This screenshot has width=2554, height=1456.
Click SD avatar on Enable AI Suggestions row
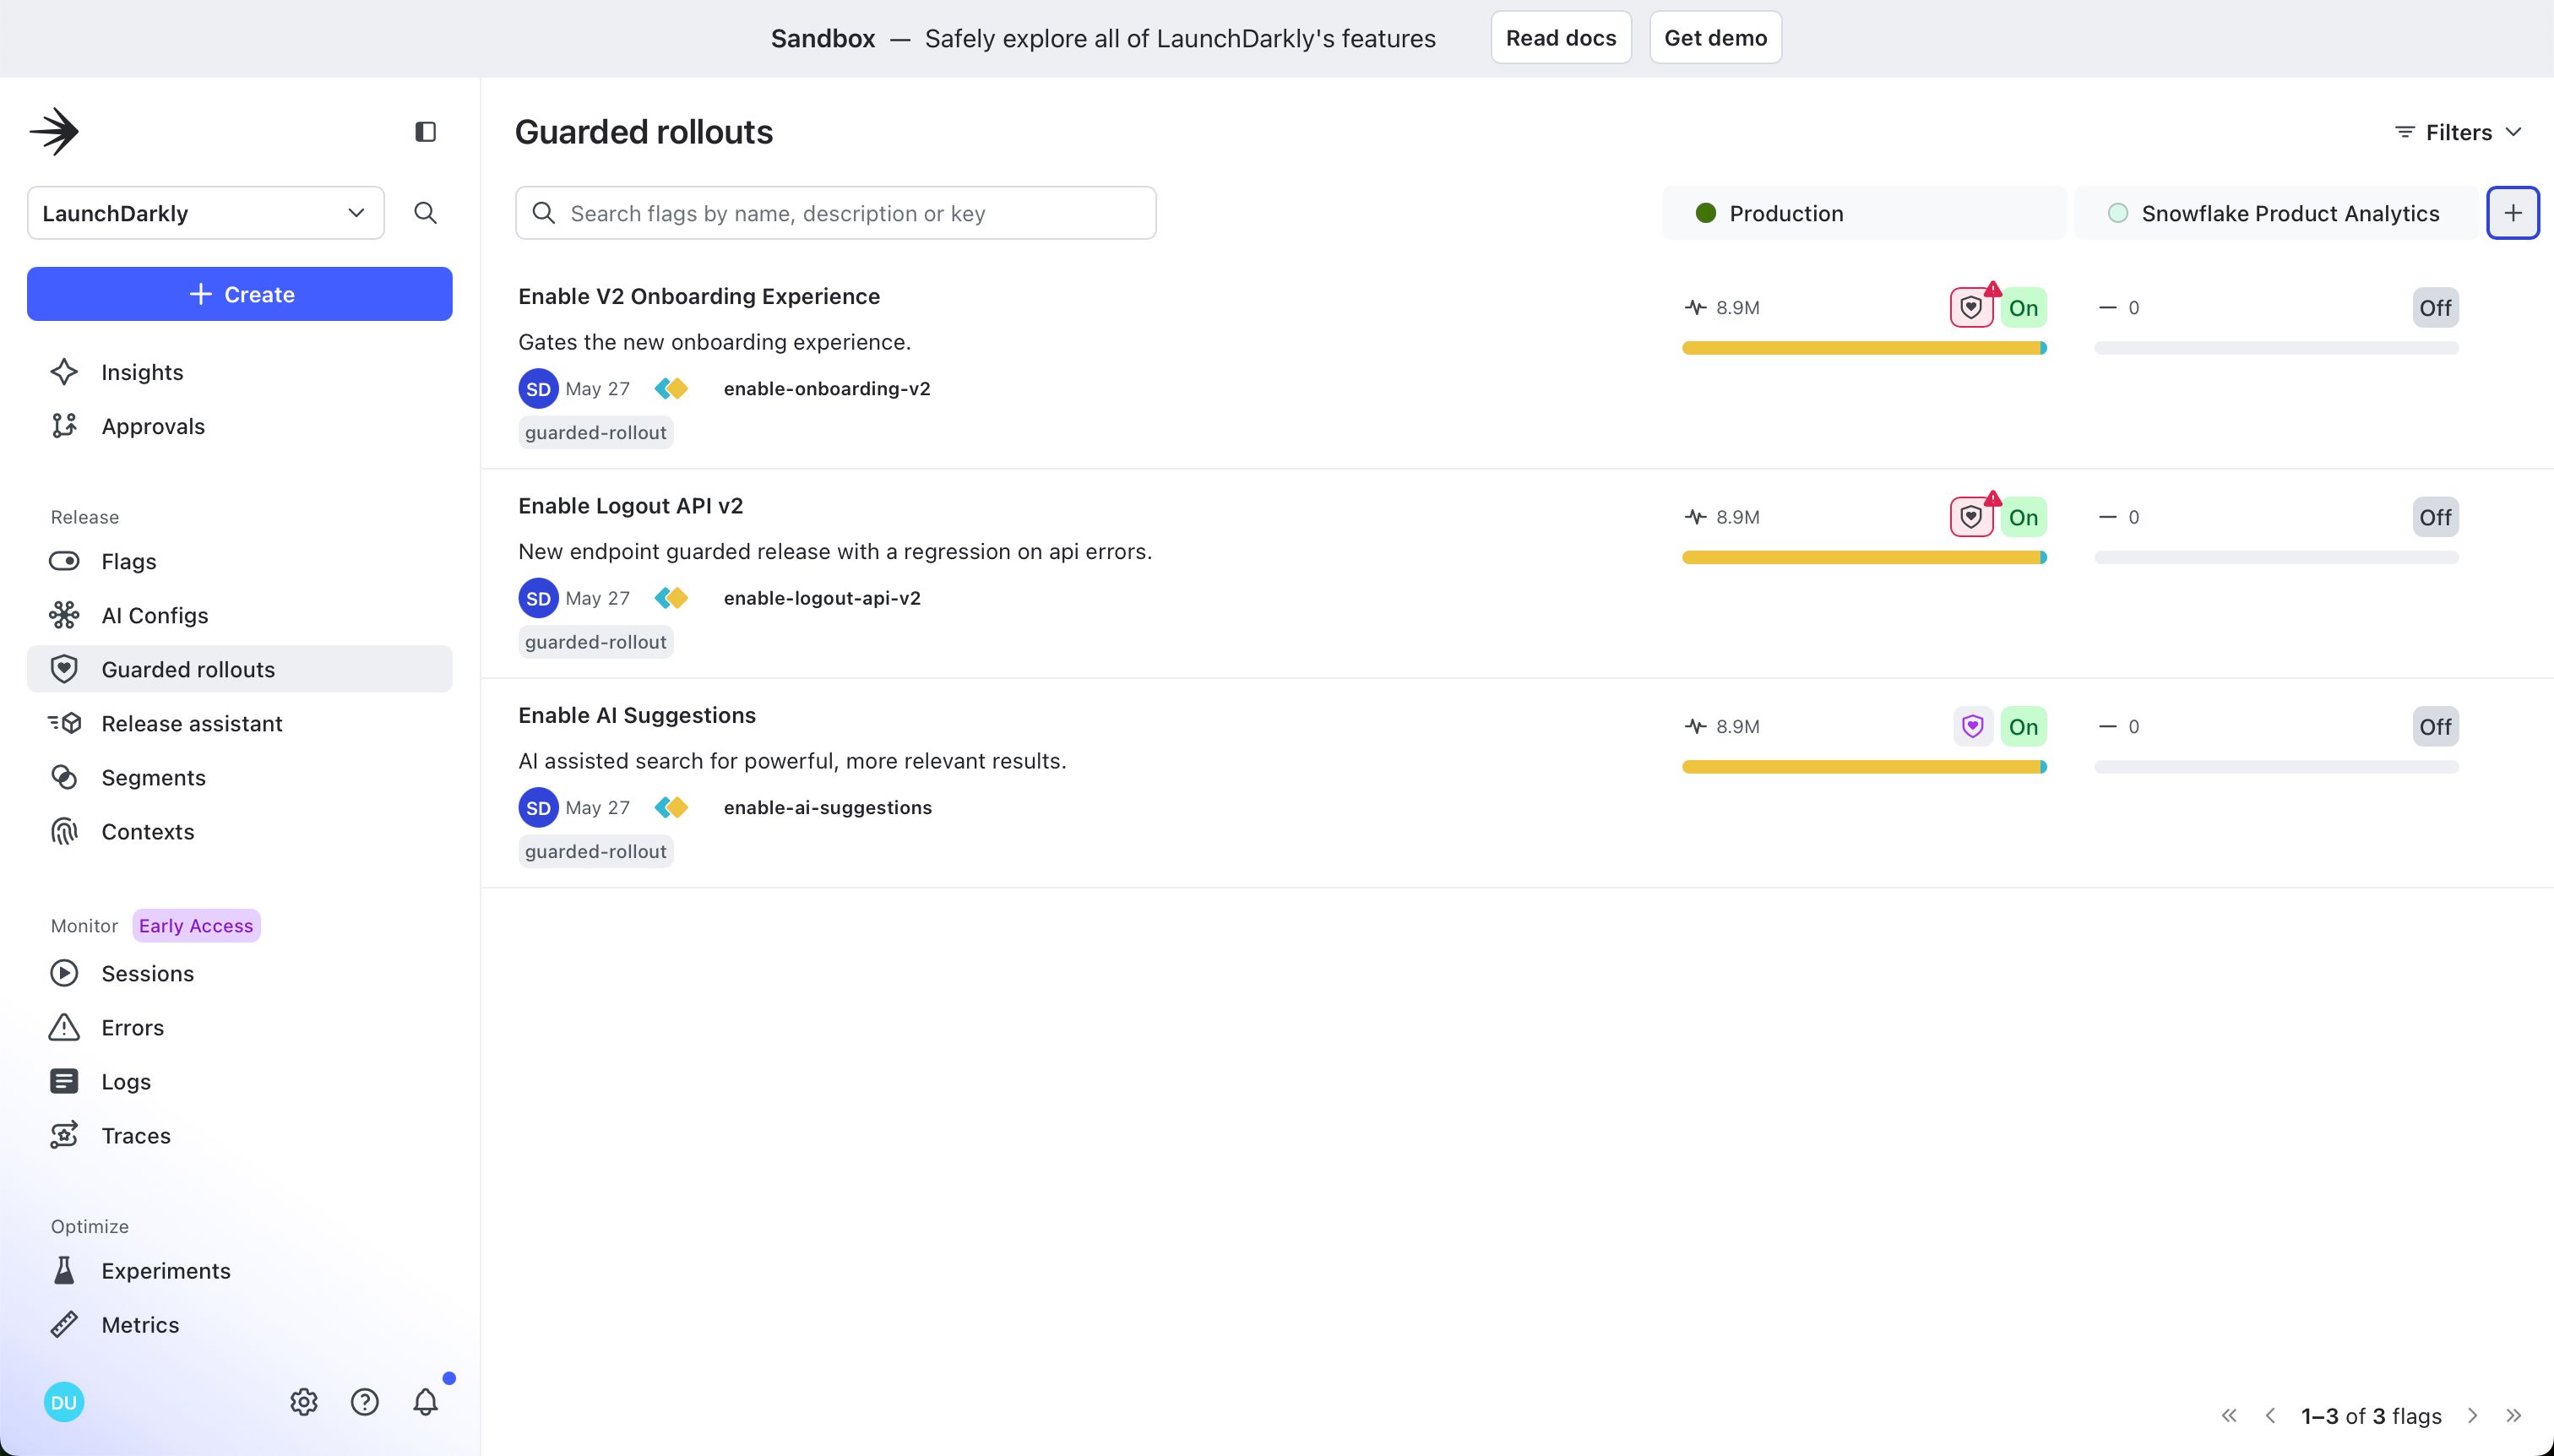538,808
